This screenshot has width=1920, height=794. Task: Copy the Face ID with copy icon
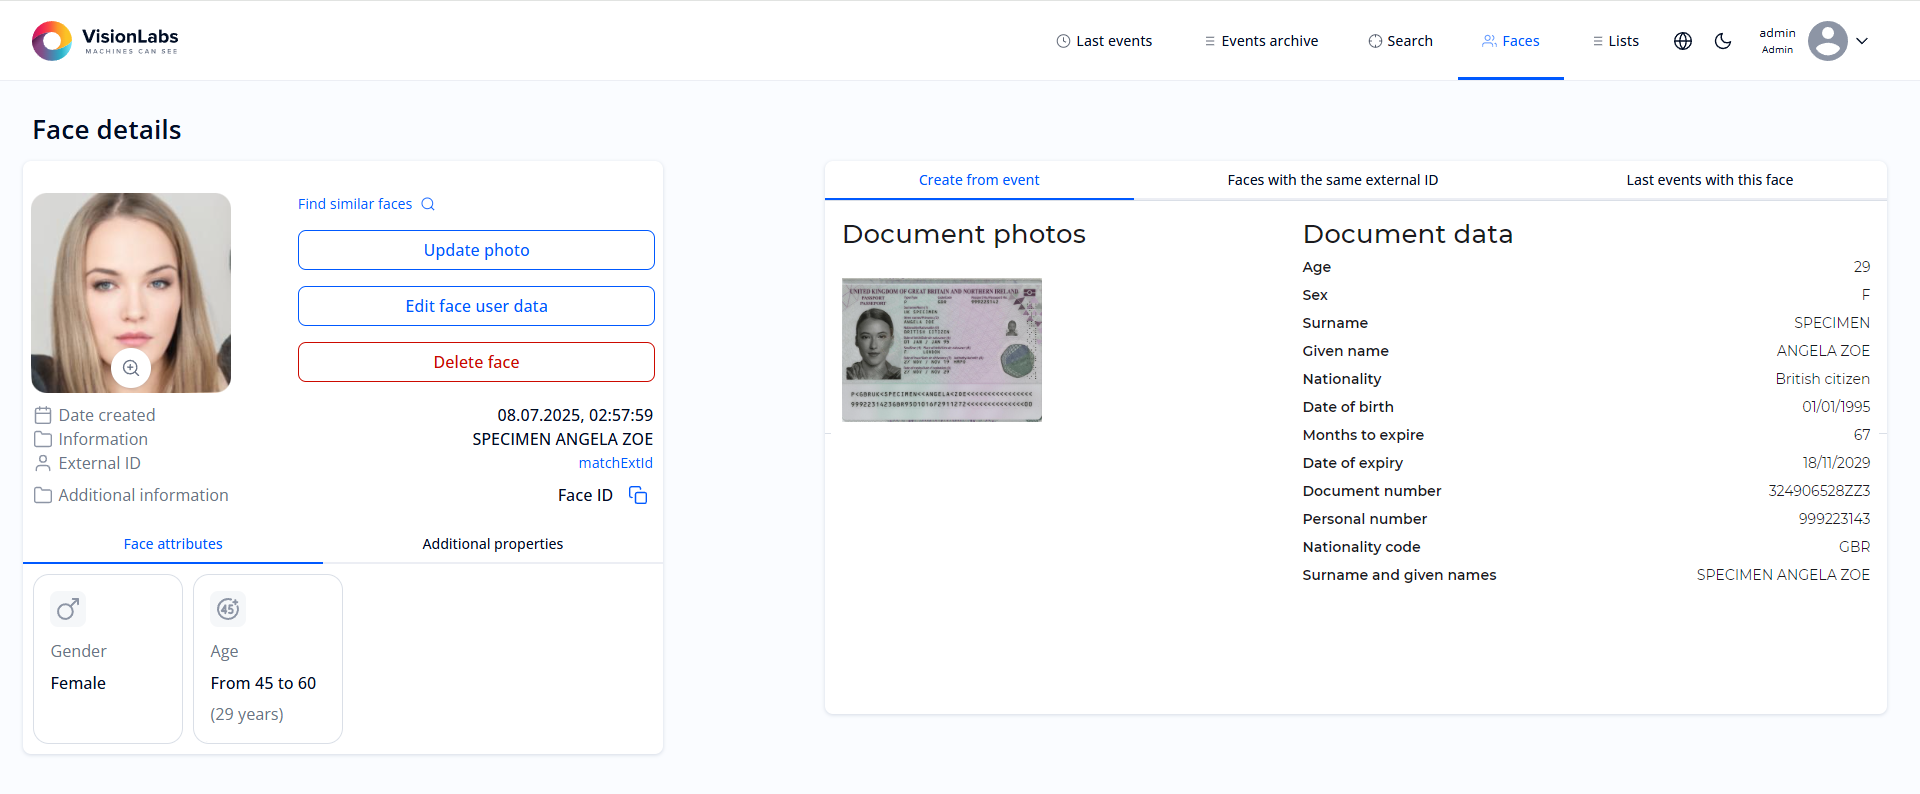(x=638, y=495)
